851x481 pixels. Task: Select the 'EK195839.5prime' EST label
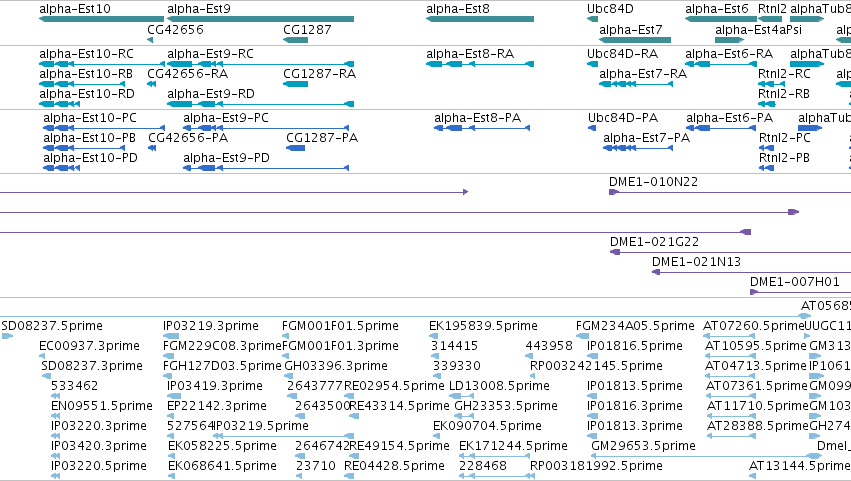[x=483, y=326]
